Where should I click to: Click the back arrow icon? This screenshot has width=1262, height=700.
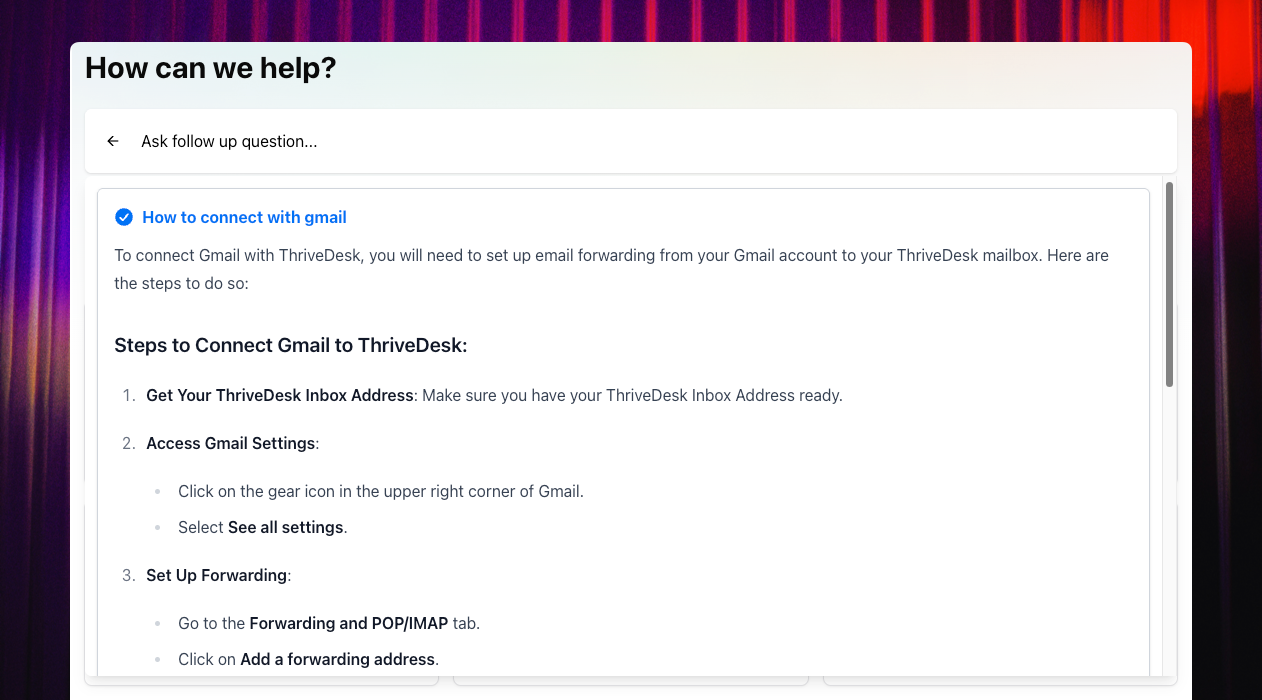113,142
